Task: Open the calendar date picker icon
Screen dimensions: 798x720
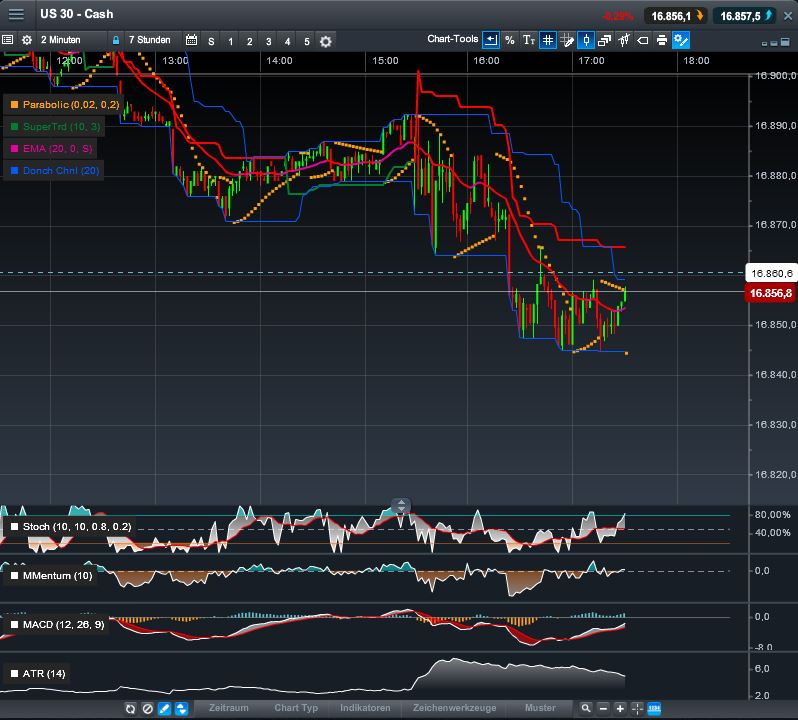Action: 191,40
